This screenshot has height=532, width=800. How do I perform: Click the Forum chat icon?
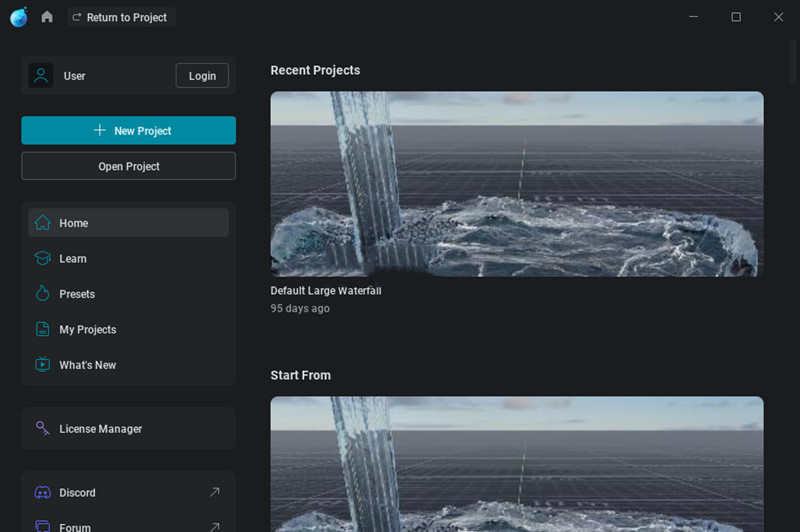(42, 526)
